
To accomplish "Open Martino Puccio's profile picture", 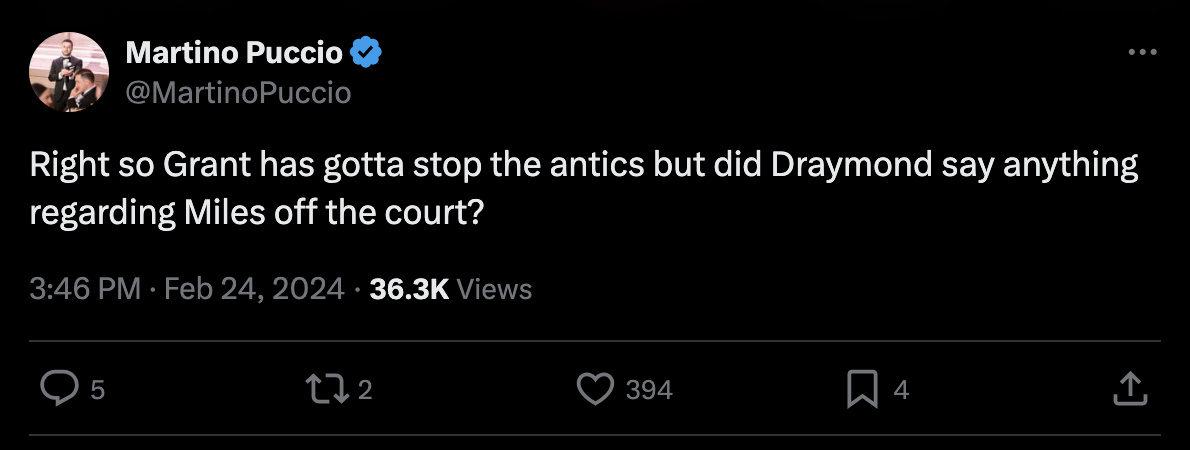I will 69,72.
